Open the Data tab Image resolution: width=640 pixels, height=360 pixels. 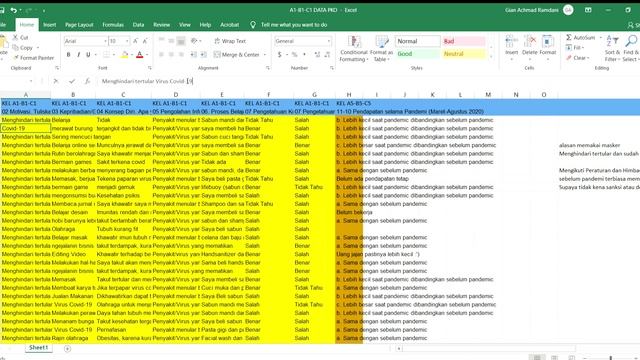point(138,25)
